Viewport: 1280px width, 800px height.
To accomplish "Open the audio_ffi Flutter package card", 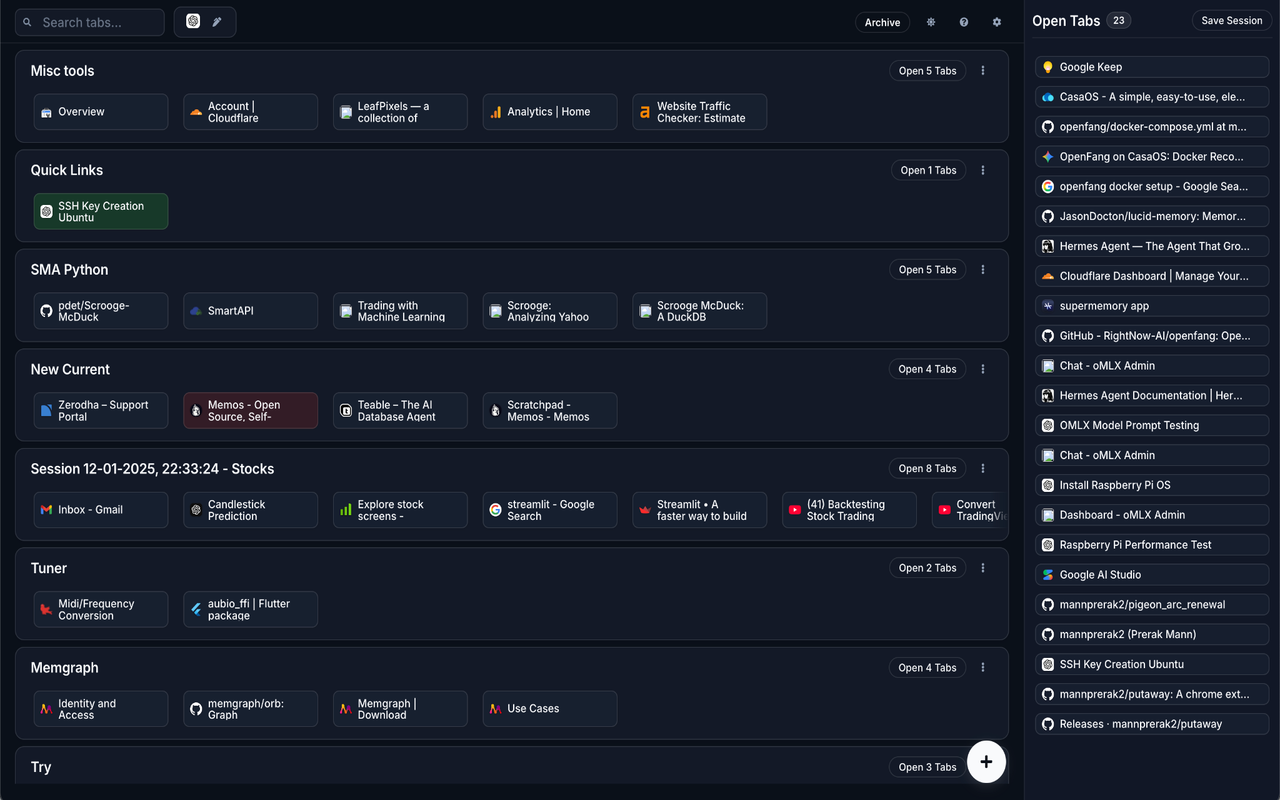I will [251, 610].
